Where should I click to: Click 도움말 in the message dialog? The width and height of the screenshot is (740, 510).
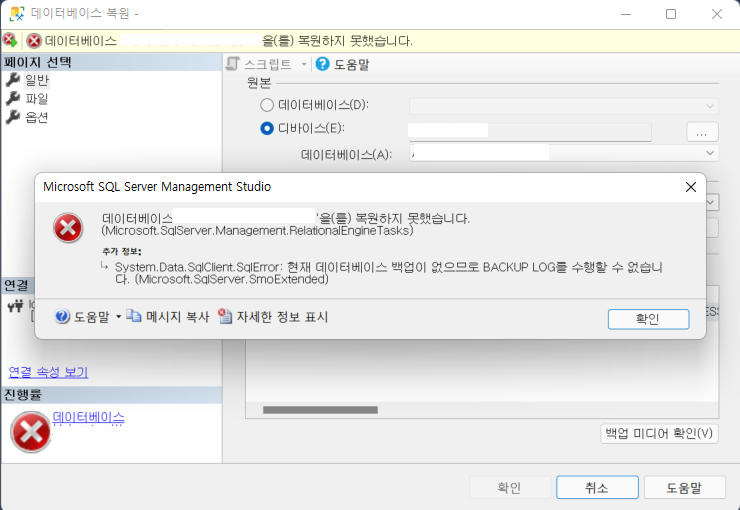pyautogui.click(x=92, y=317)
